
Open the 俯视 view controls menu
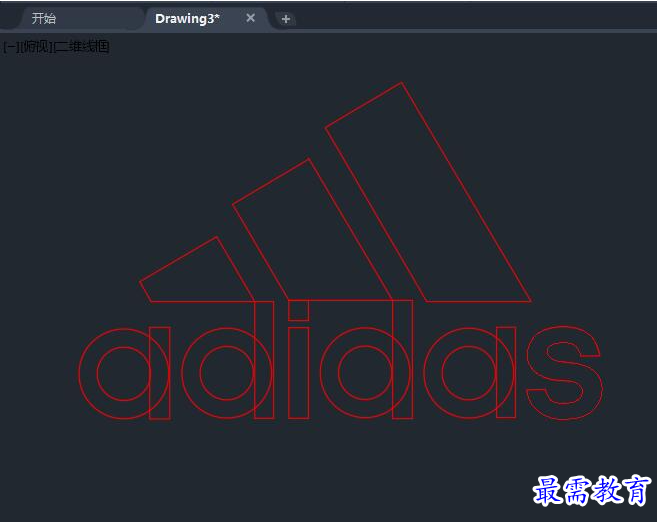point(36,47)
